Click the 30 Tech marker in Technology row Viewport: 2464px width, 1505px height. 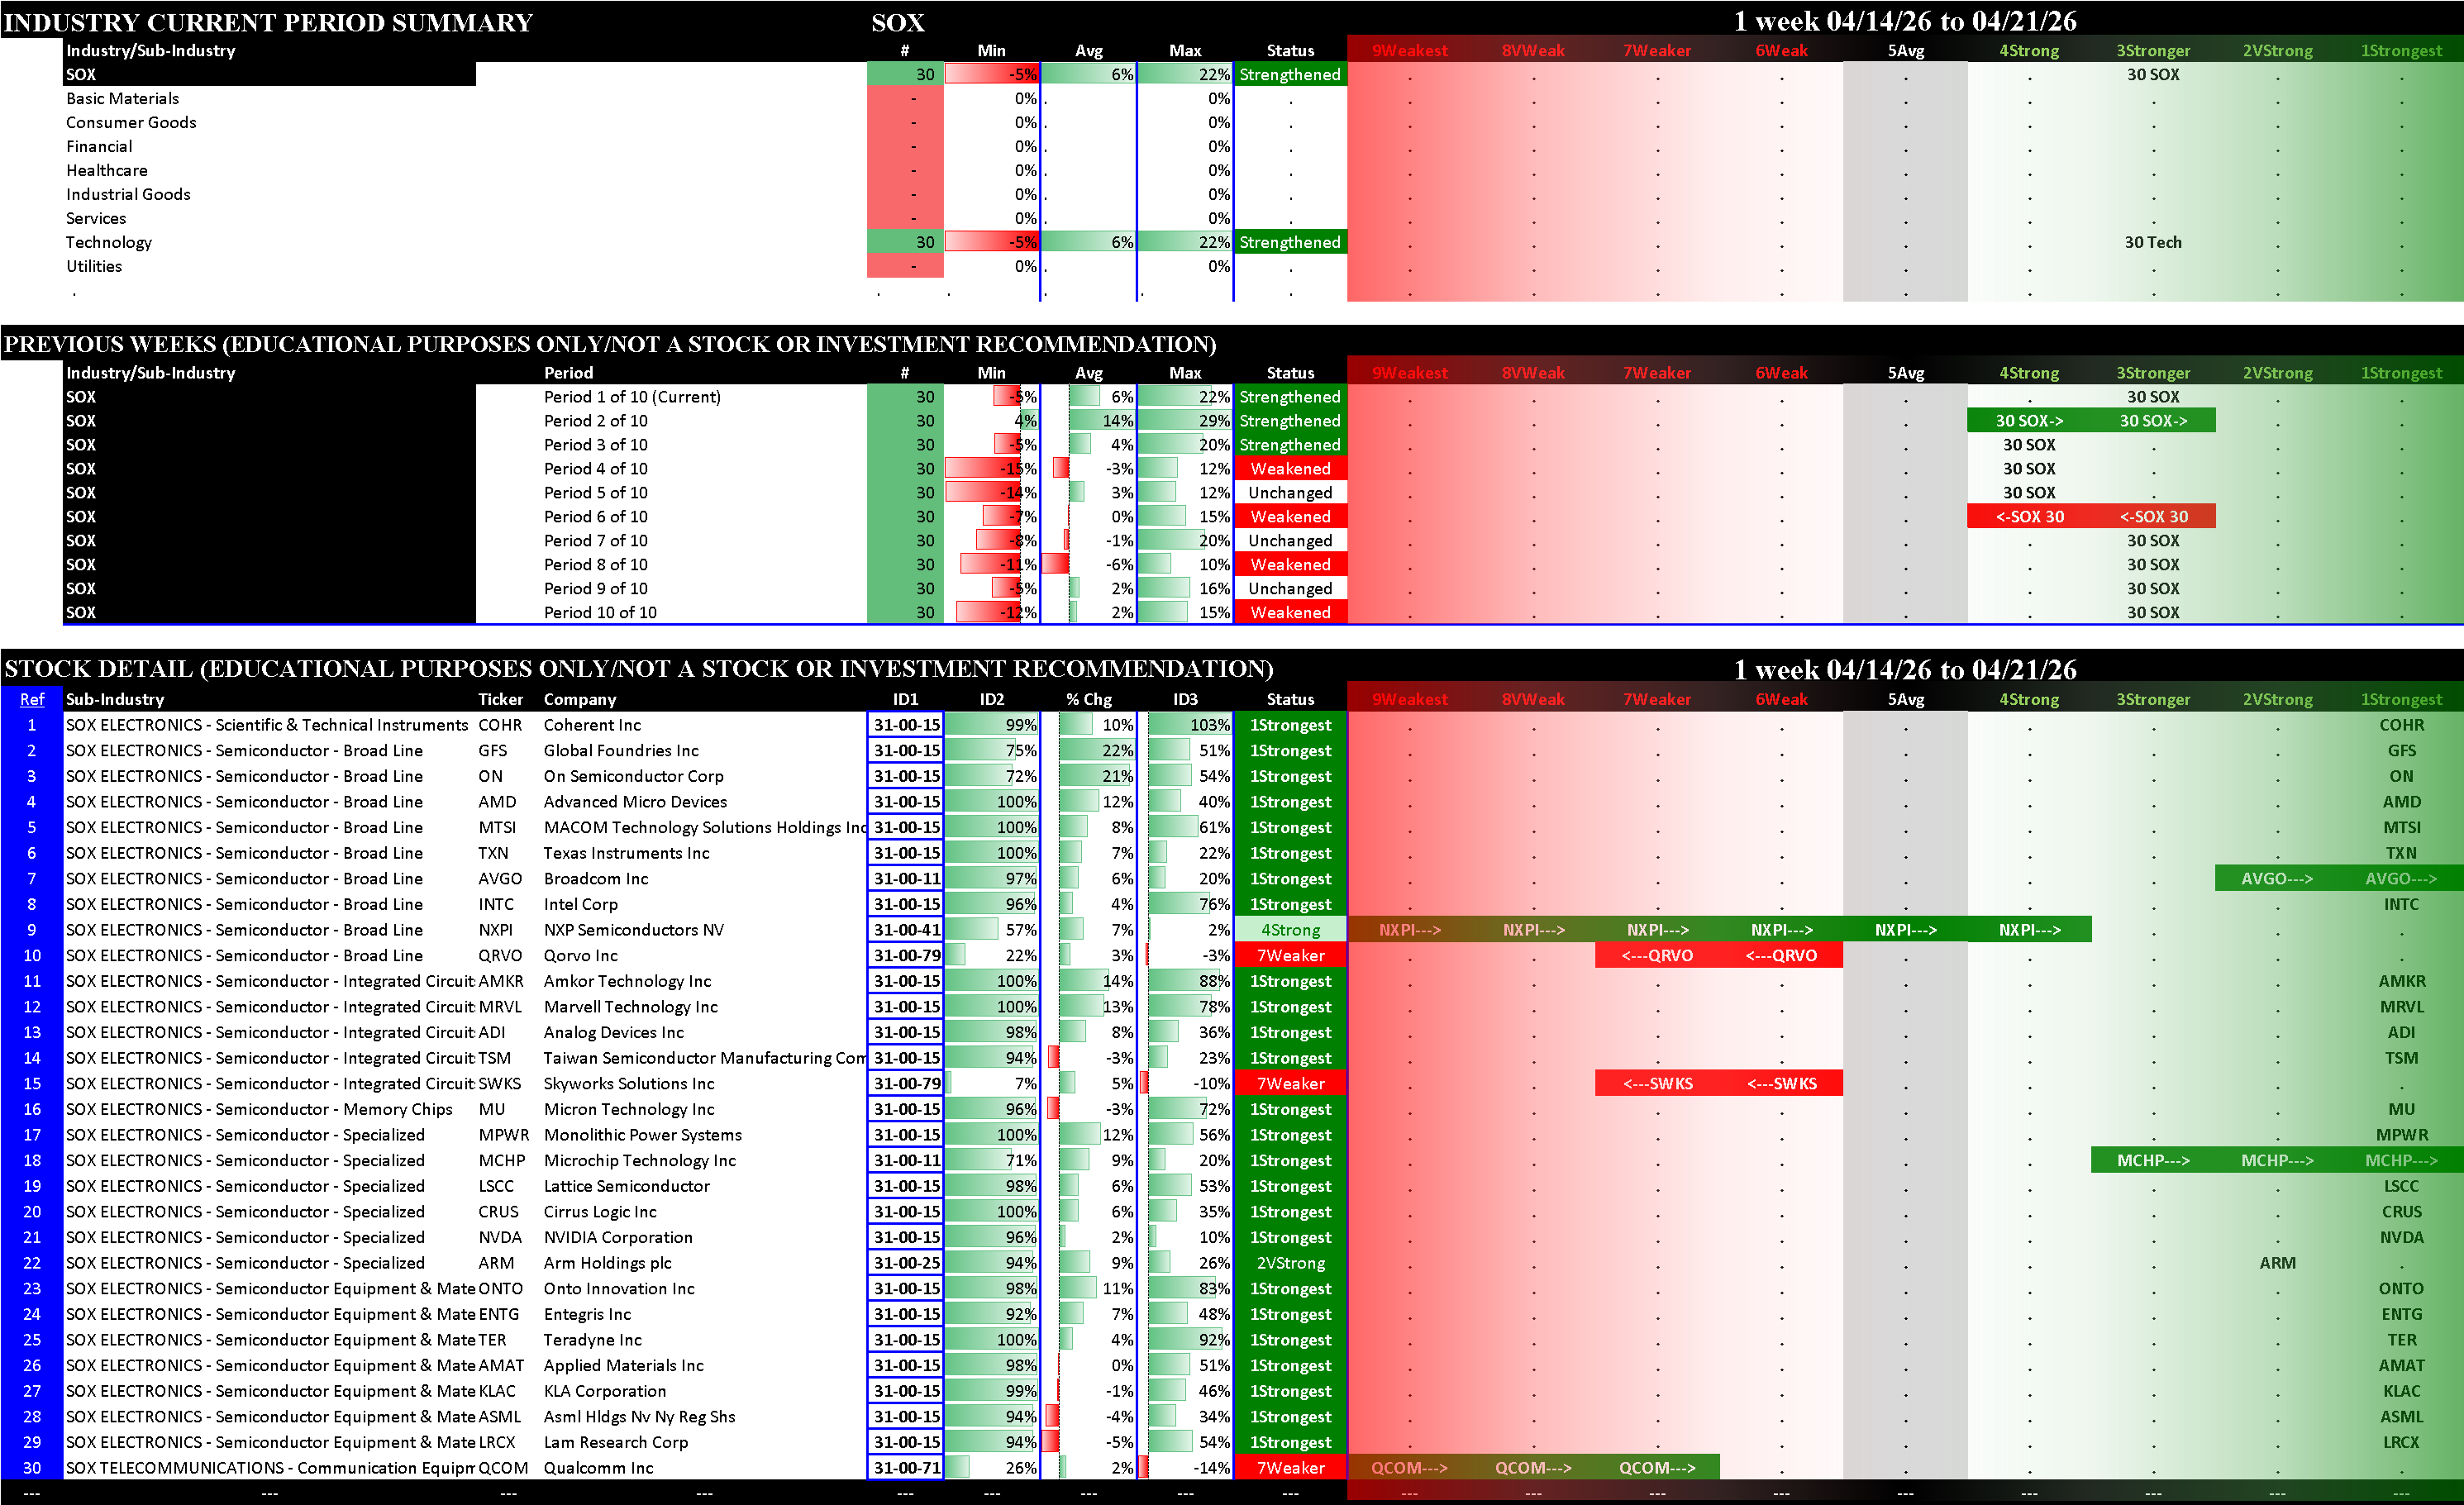click(x=2153, y=242)
